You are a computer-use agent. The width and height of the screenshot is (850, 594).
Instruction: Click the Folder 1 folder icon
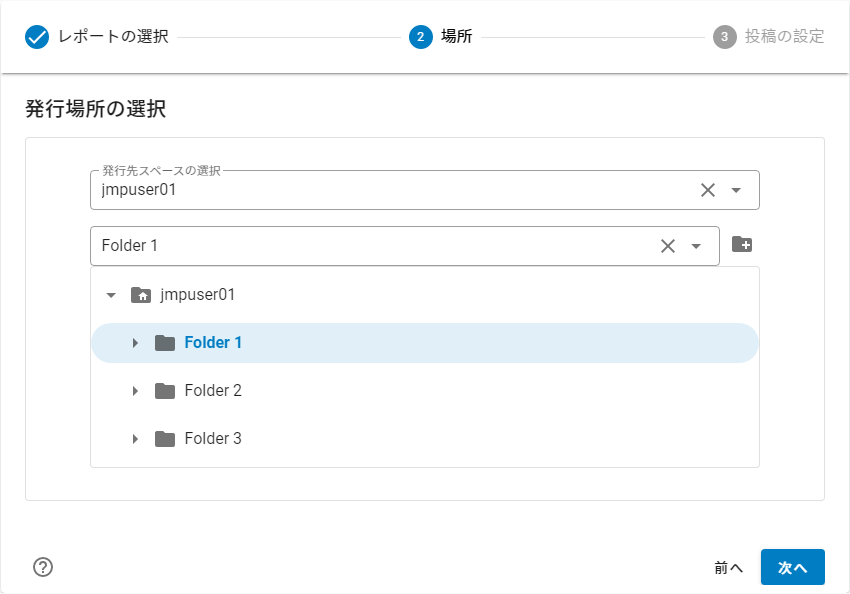165,343
